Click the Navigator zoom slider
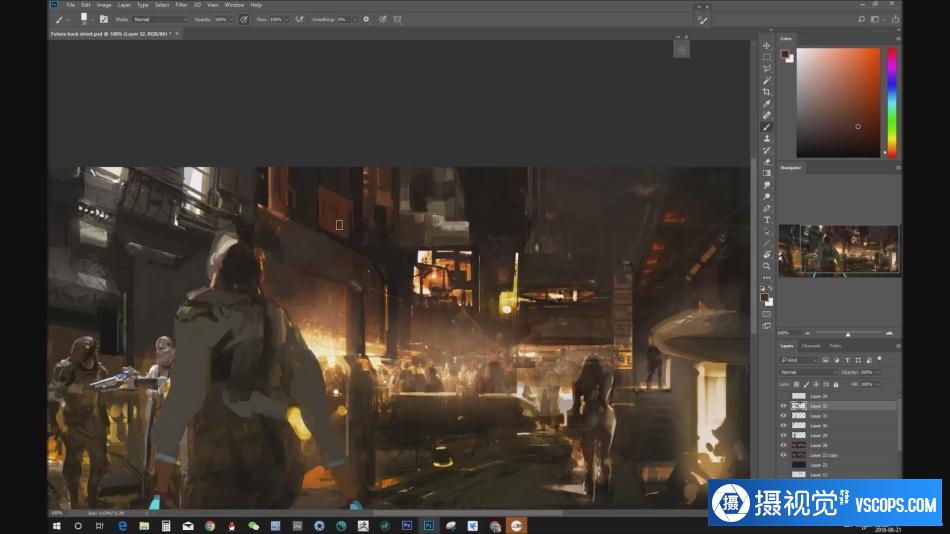 point(848,333)
